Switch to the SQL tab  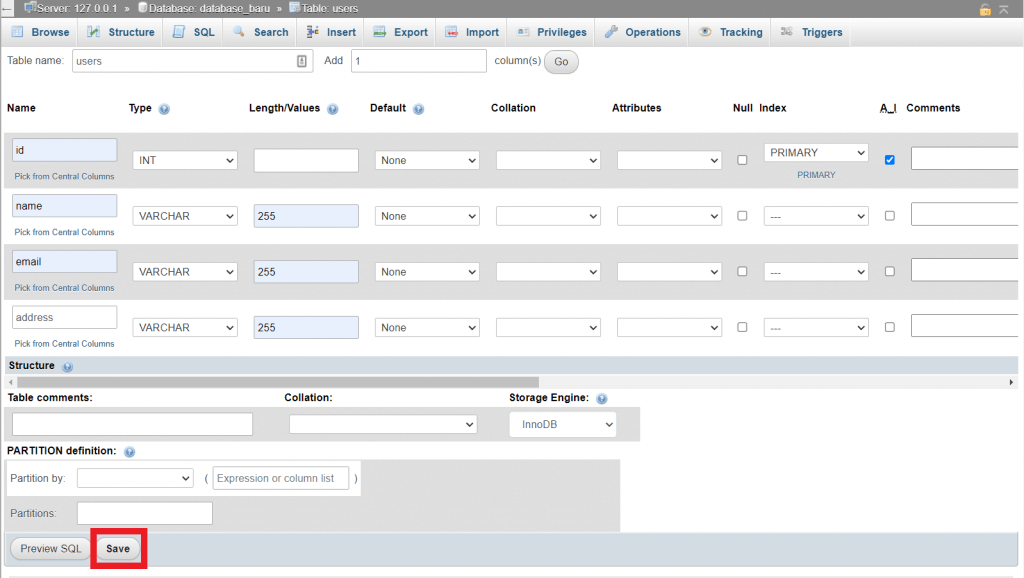coord(192,31)
